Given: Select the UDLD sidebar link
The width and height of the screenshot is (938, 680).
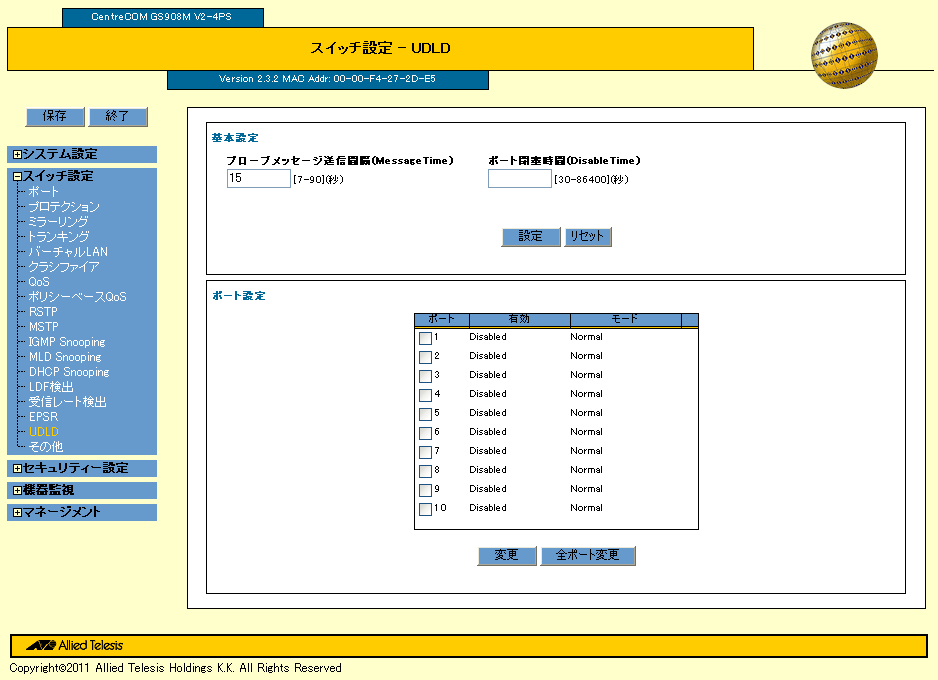Looking at the screenshot, I should pyautogui.click(x=44, y=432).
